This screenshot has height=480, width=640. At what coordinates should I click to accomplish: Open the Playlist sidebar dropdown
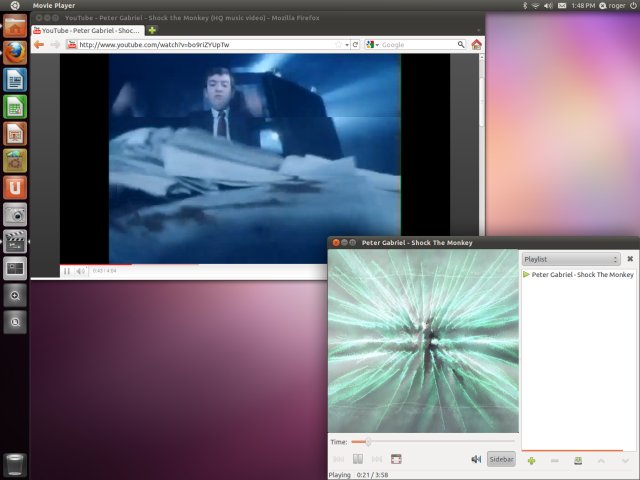(571, 259)
